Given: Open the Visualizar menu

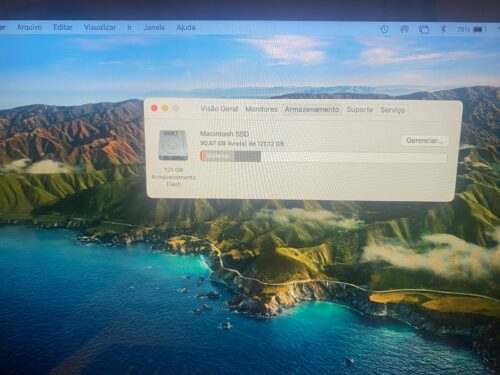Looking at the screenshot, I should (x=100, y=27).
